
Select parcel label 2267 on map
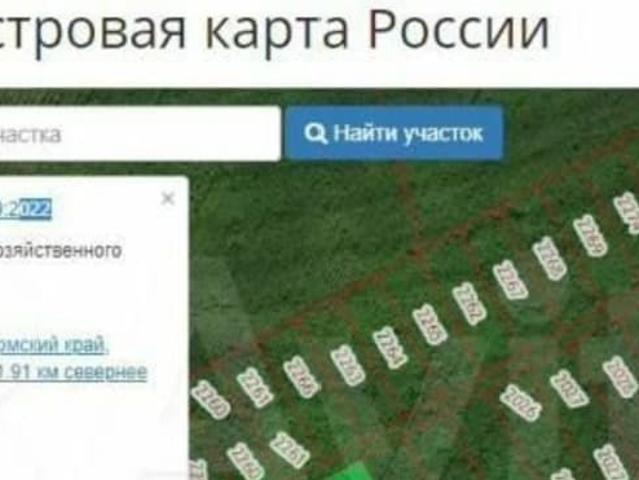(x=510, y=280)
